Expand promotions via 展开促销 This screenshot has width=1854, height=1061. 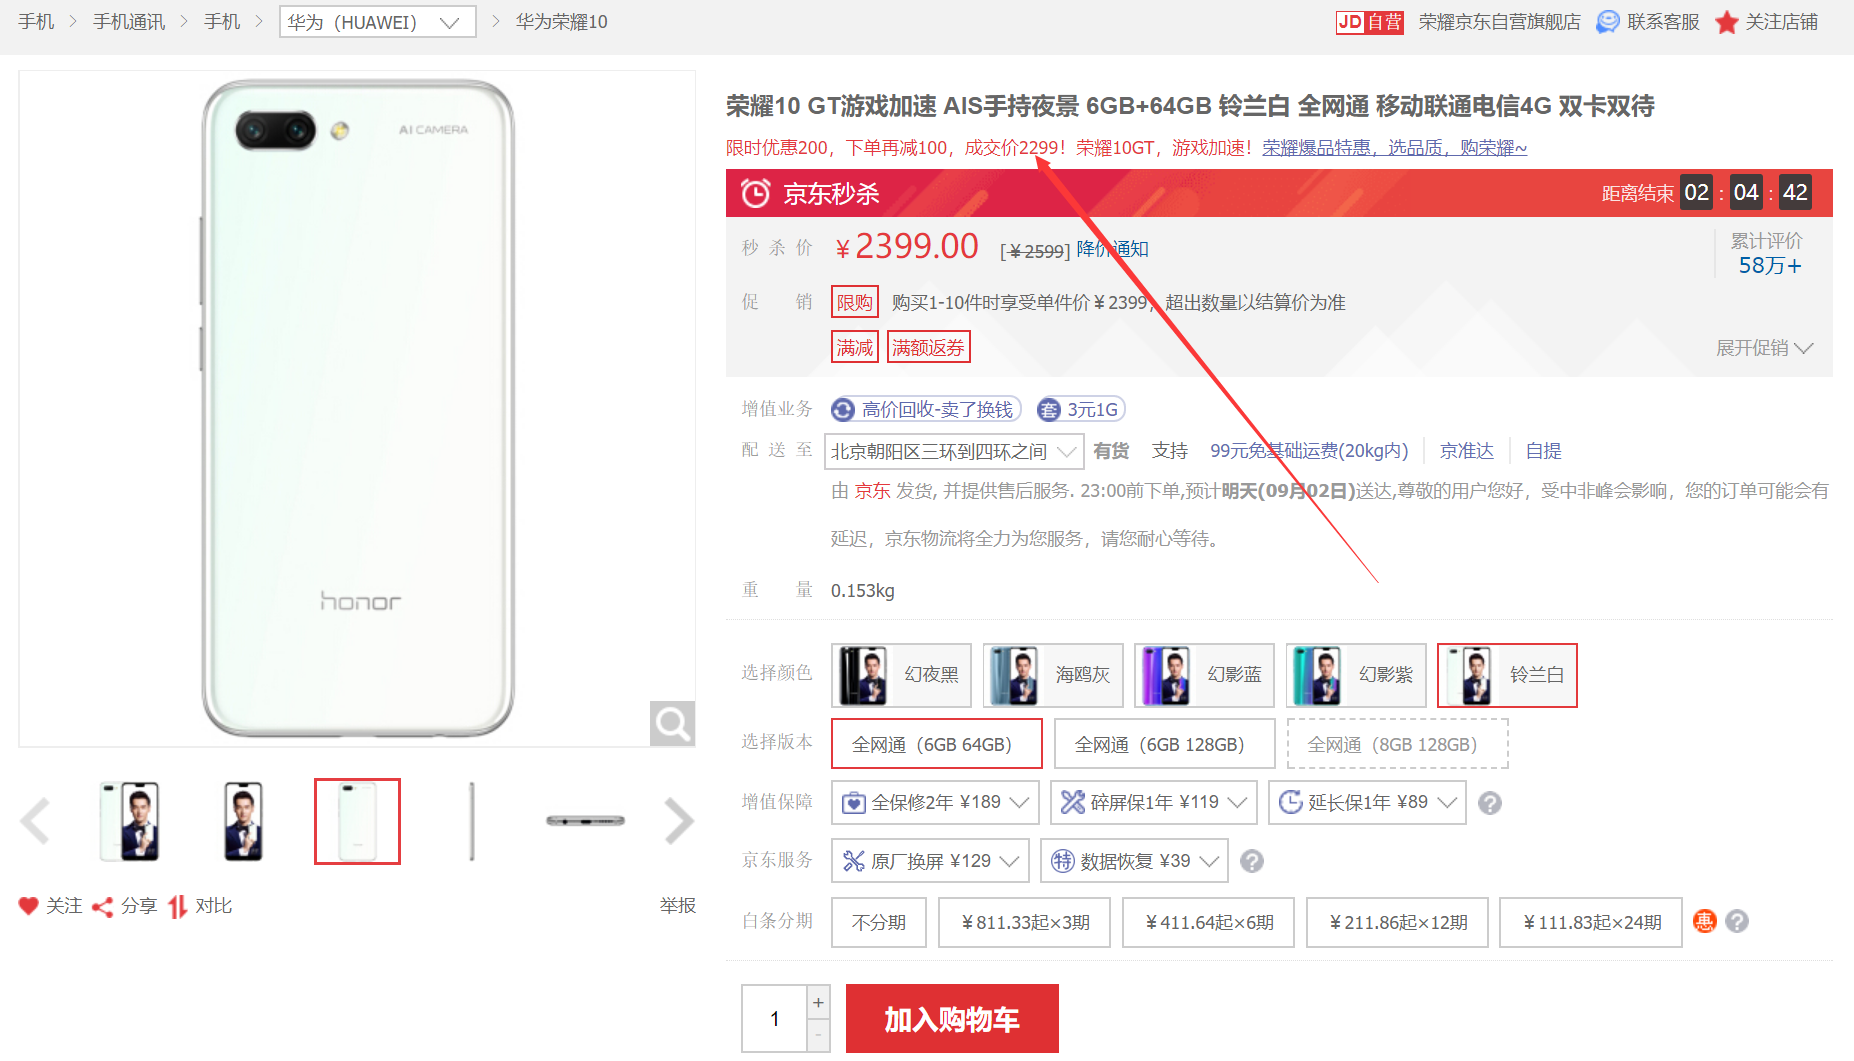coord(1764,348)
